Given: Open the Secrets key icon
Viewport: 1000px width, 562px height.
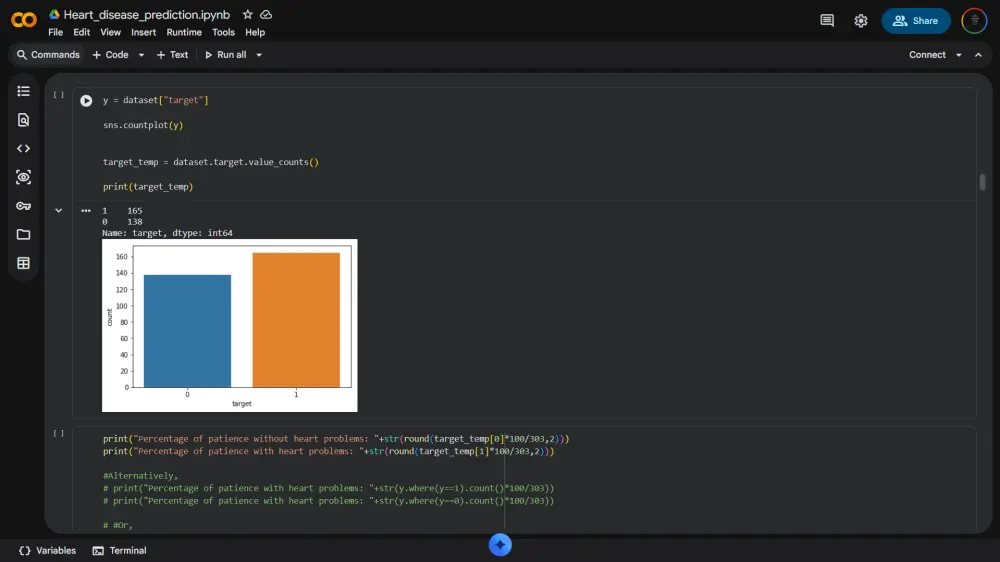Looking at the screenshot, I should coord(24,206).
